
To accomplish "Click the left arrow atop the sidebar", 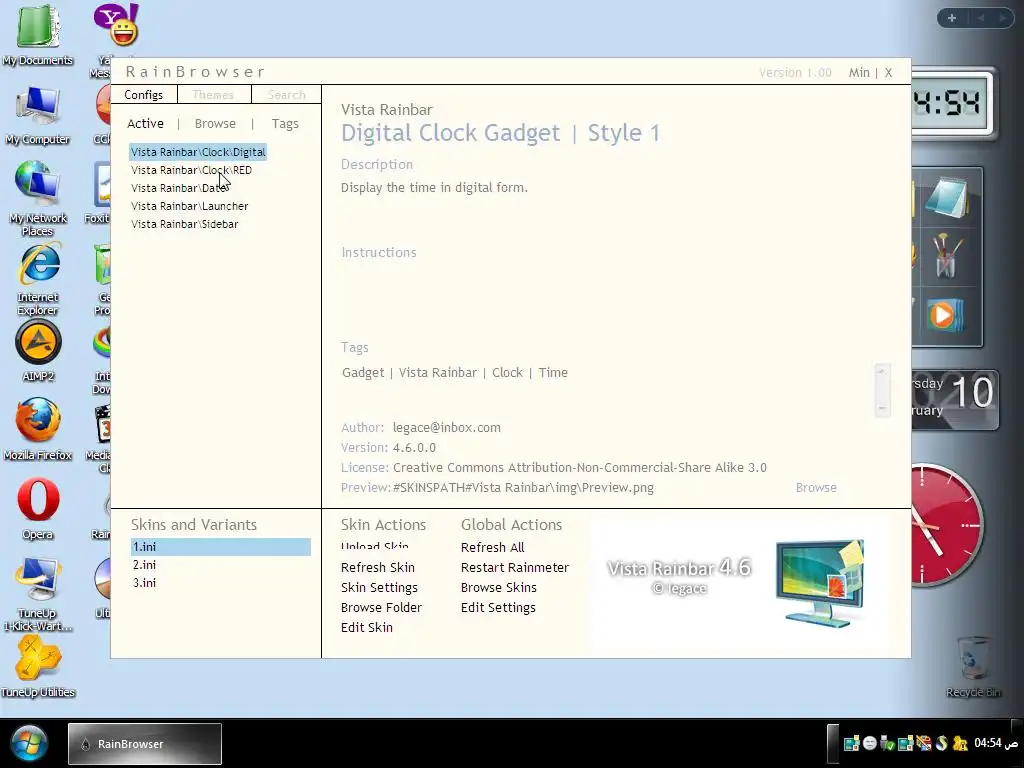I will pos(980,18).
